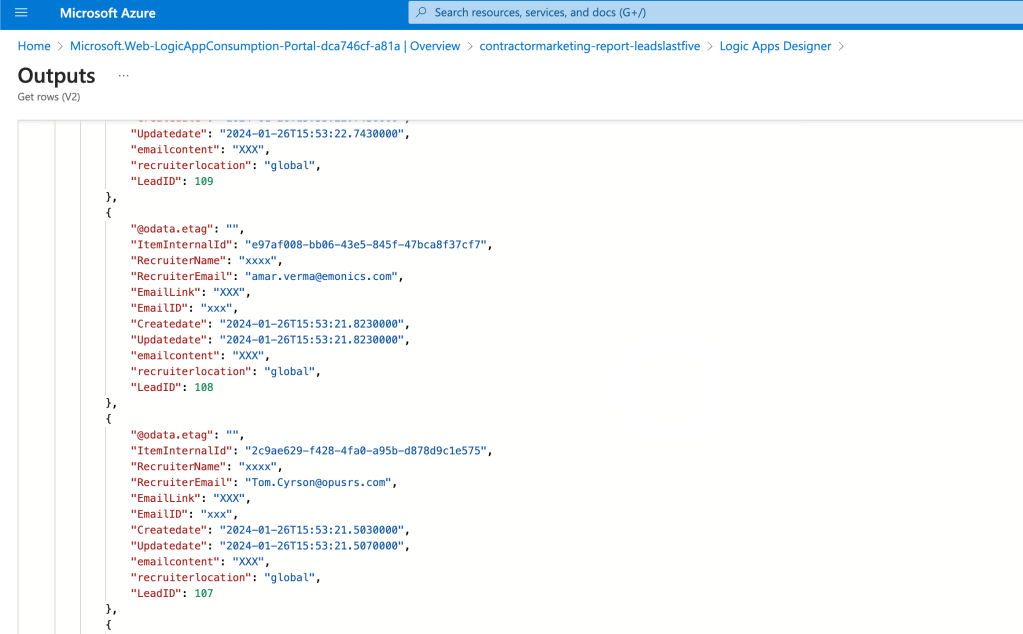Select Updatedate value 2024-01-26T15:53:22.7430000
This screenshot has width=1023, height=634.
tap(312, 134)
